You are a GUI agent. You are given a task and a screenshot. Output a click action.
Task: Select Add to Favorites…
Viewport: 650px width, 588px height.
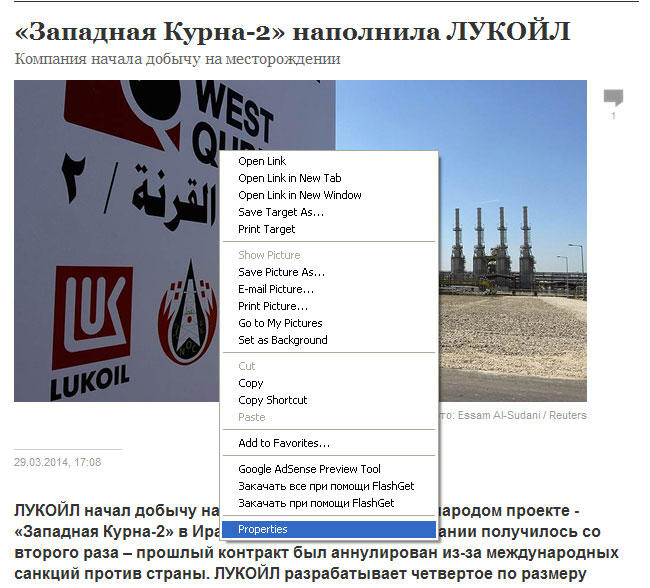[329, 443]
